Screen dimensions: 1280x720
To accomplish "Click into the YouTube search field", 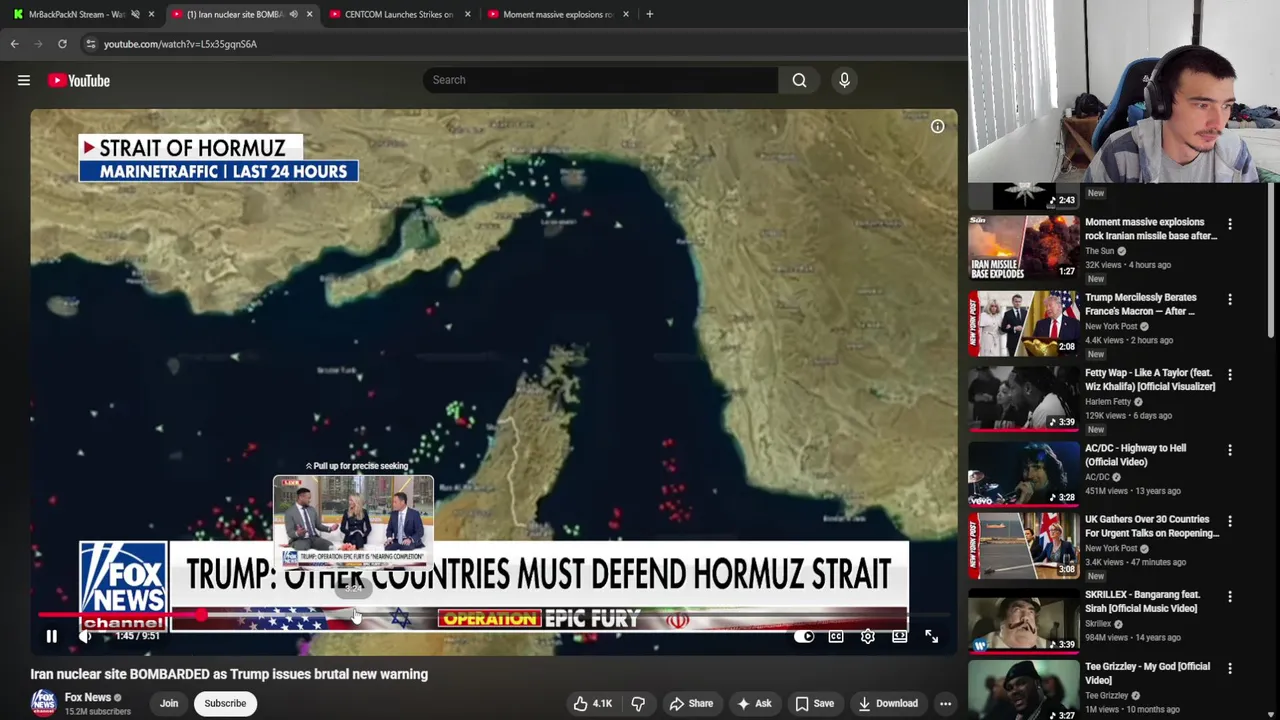I will [600, 80].
